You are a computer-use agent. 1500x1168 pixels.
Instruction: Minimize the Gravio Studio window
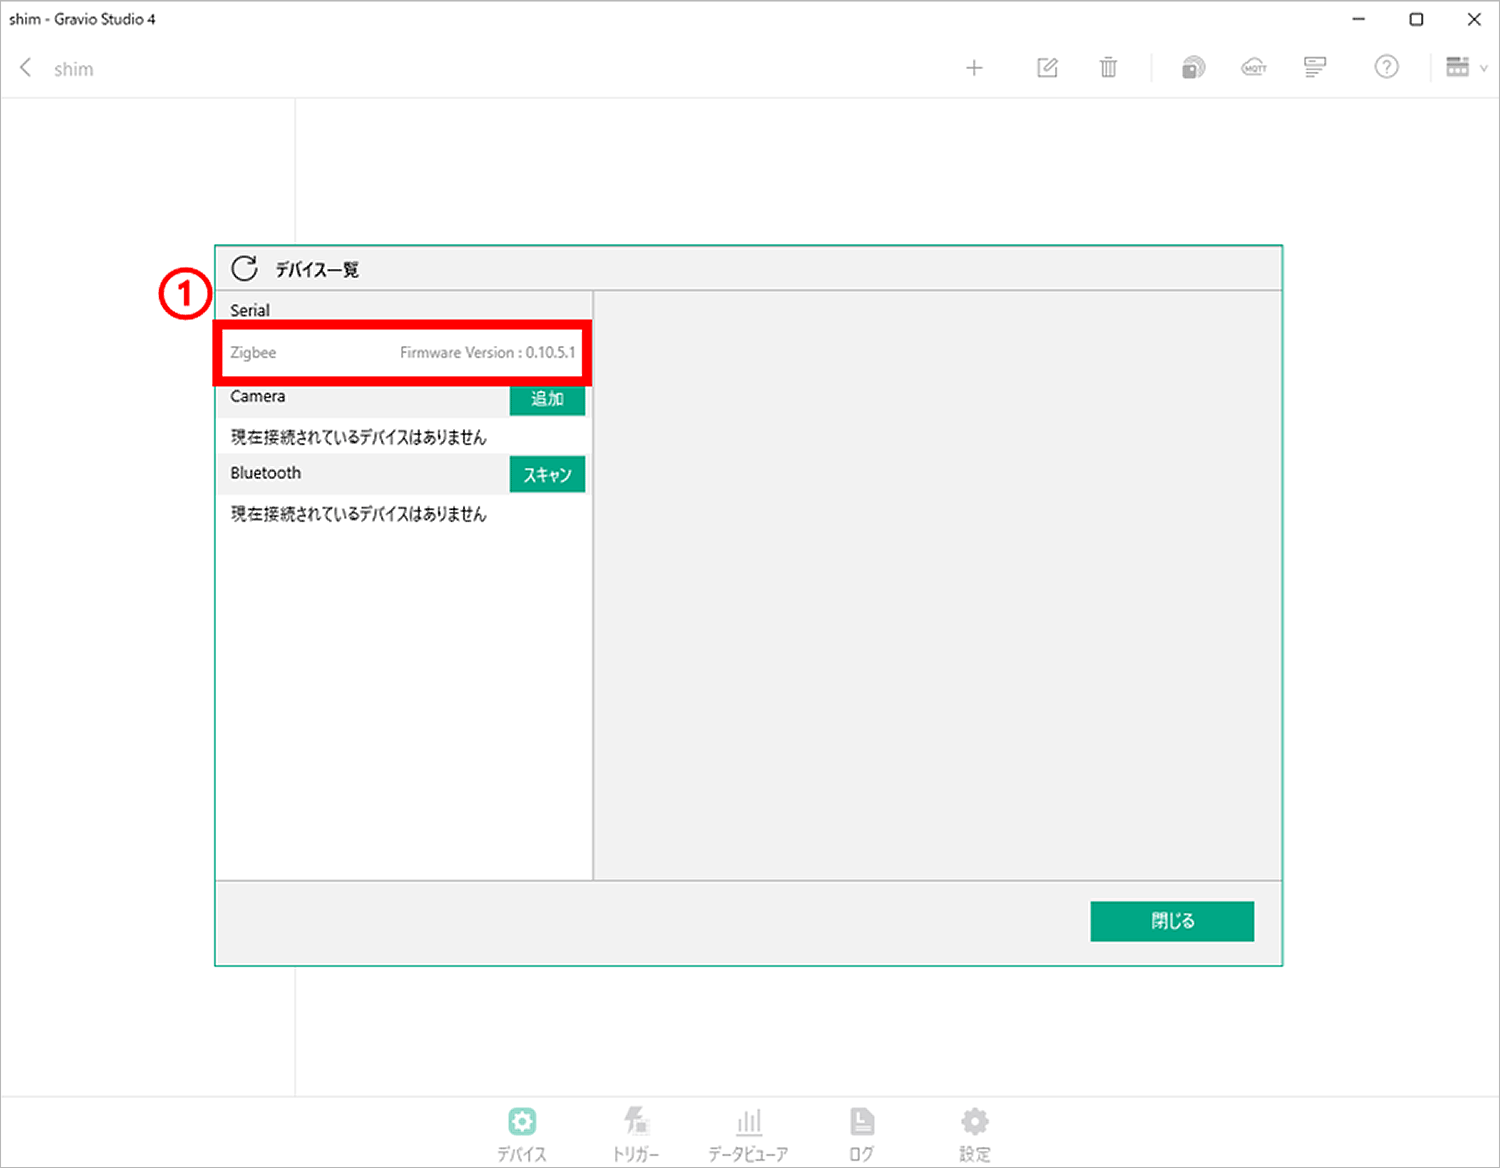(x=1359, y=19)
